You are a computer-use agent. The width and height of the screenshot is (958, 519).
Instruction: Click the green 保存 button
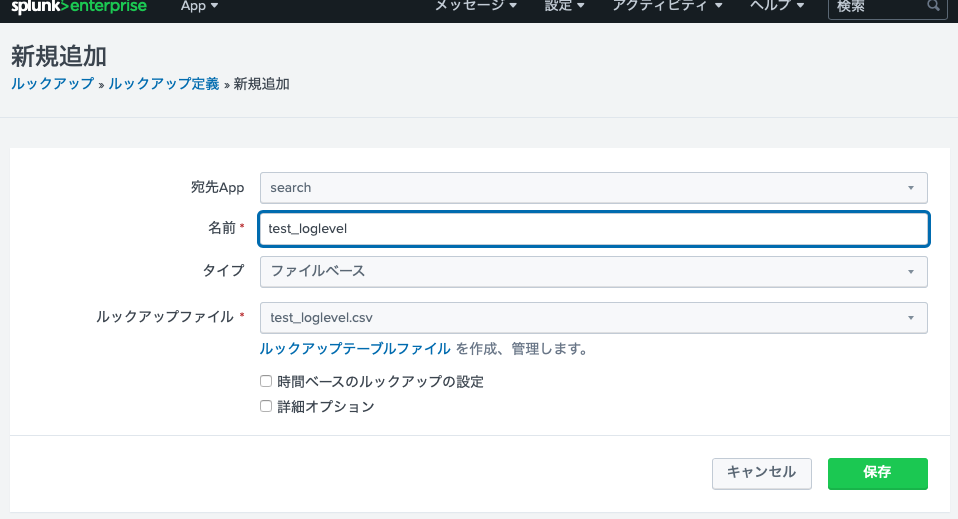[x=877, y=474]
